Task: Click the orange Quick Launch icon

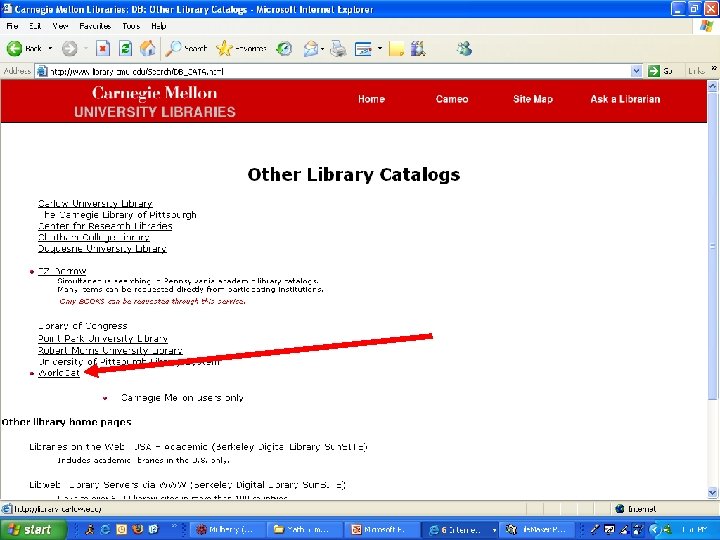Action: click(x=121, y=529)
